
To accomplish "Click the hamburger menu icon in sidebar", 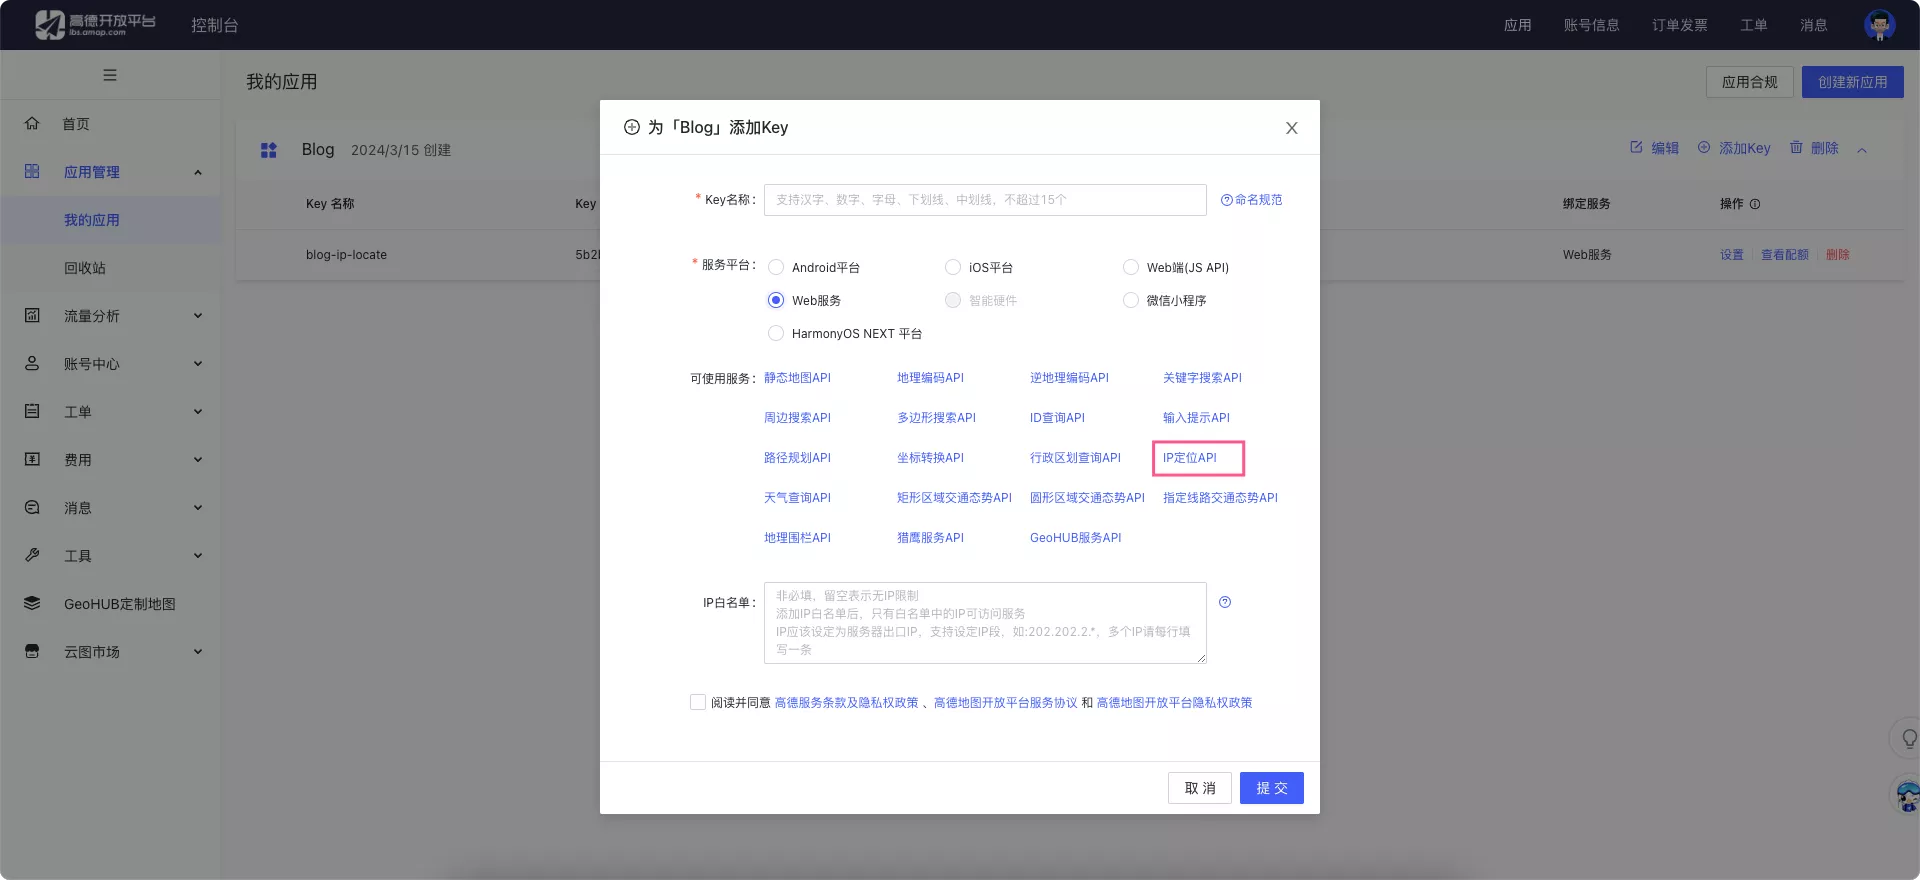I will [110, 75].
